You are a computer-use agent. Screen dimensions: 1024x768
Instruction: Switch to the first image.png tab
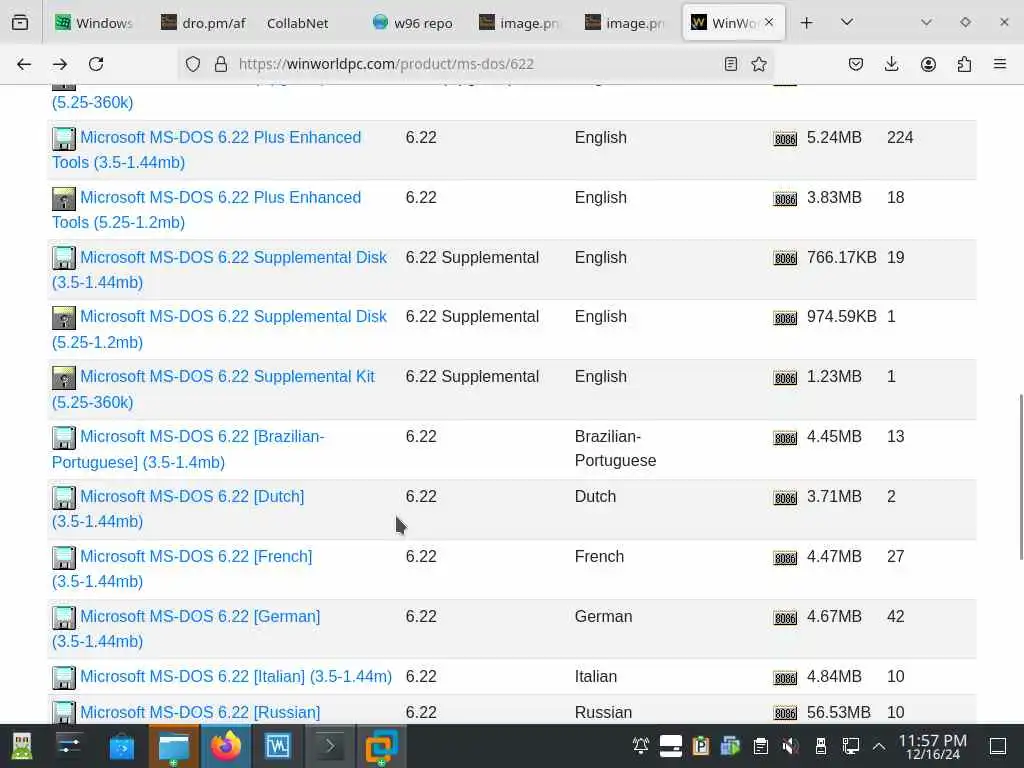pyautogui.click(x=520, y=23)
